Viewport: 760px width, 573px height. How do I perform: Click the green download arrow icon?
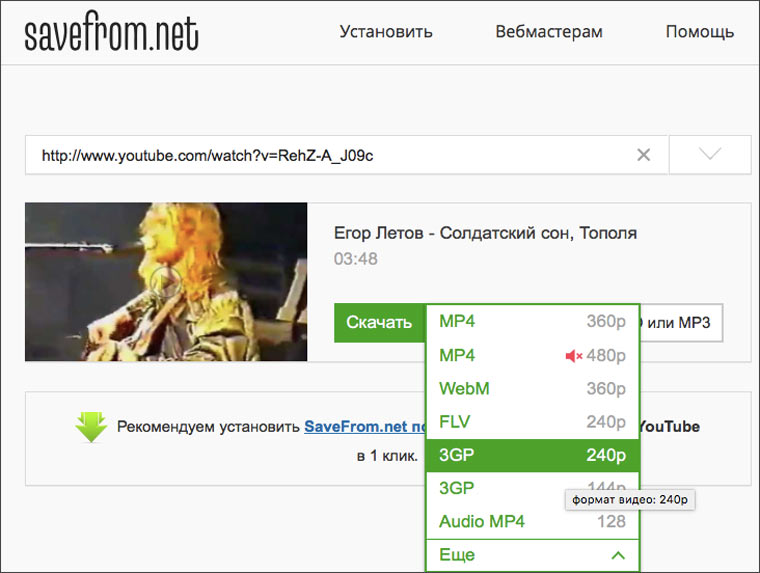click(x=91, y=427)
